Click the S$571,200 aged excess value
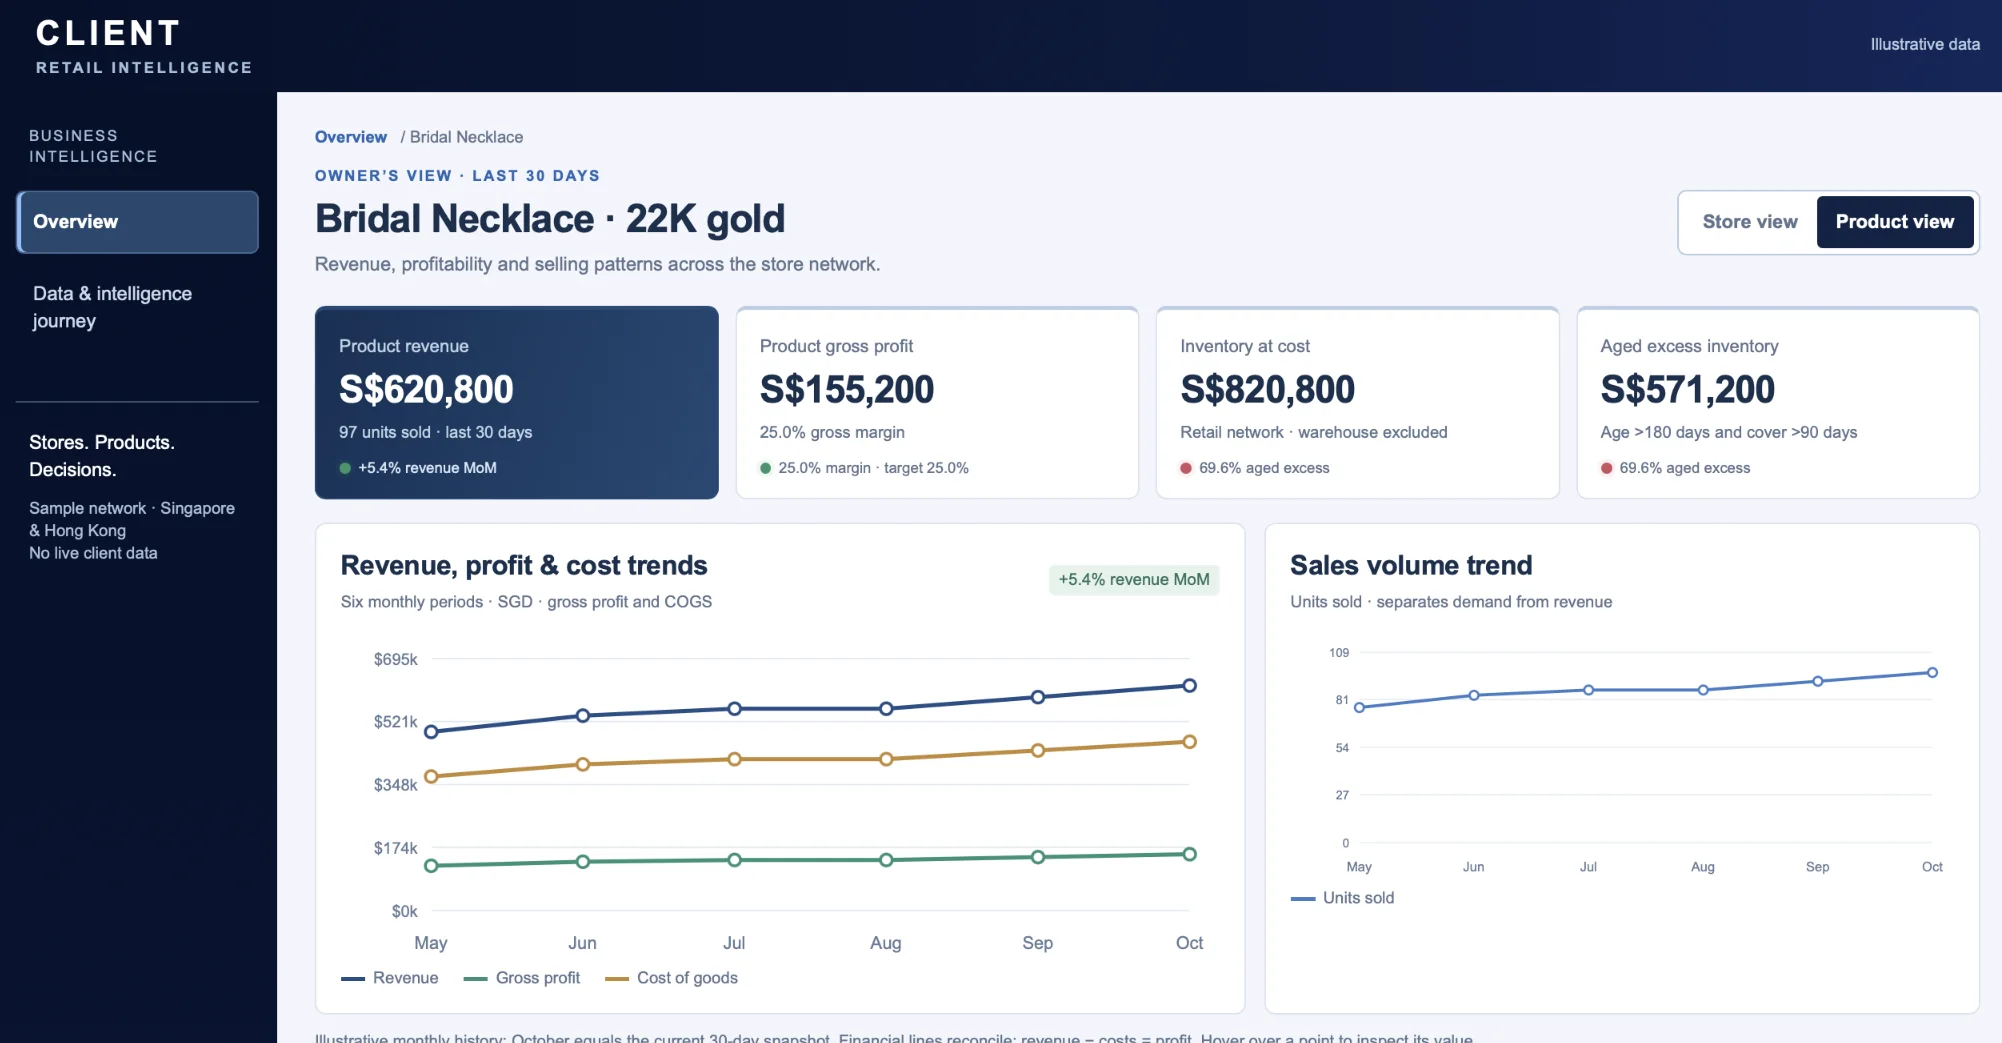Screen dimensions: 2002x1043 click(x=1687, y=389)
